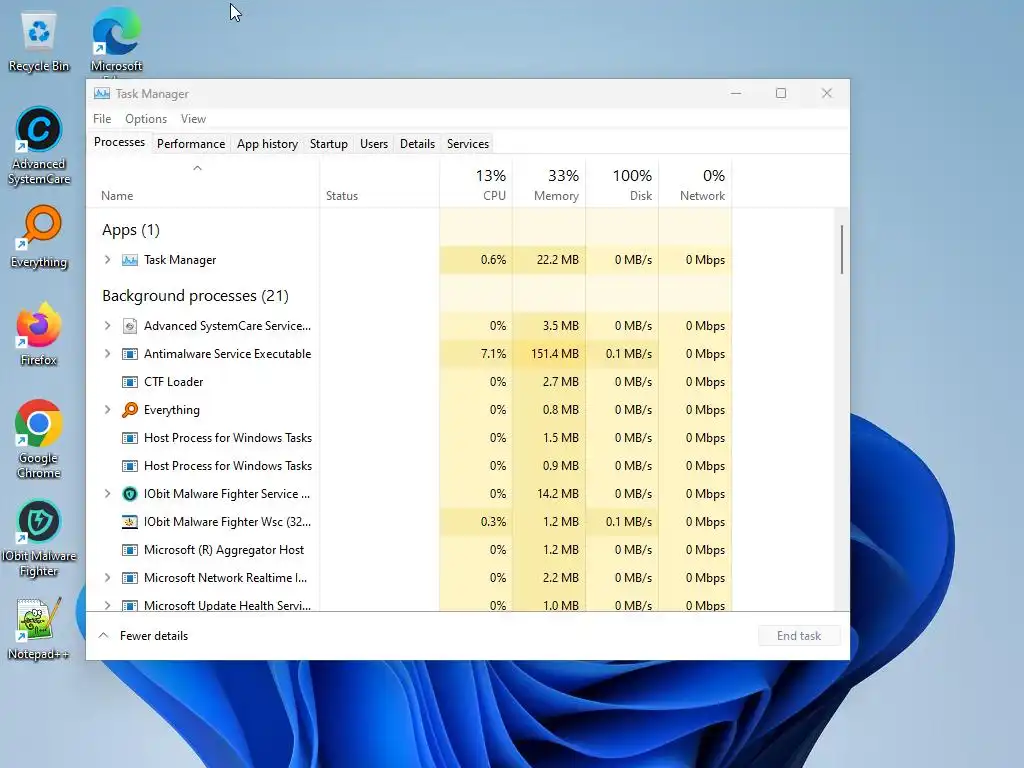Expand the Task Manager app row
Viewport: 1024px width, 768px height.
click(108, 260)
